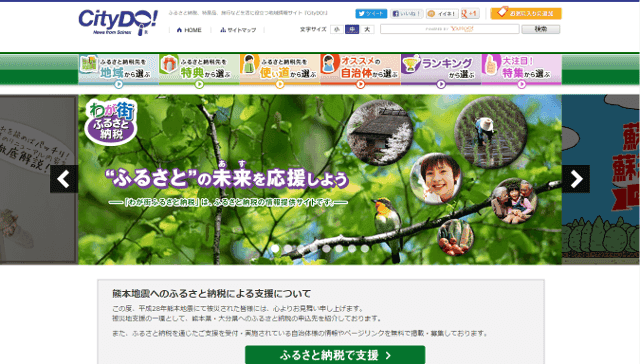This screenshot has height=364, width=640.
Task: Show next slide with right arrow
Action: coord(576,179)
